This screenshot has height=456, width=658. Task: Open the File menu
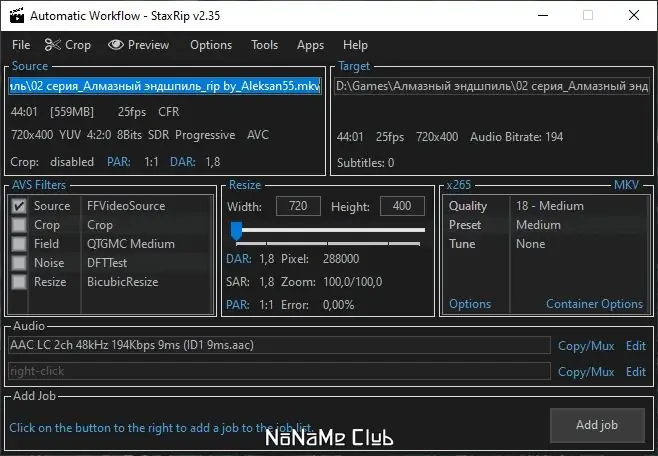tap(21, 45)
